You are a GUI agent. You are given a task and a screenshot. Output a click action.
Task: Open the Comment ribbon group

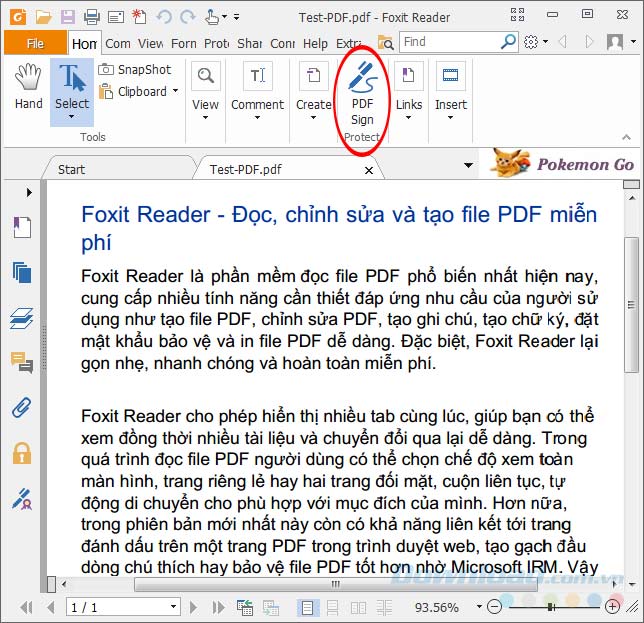click(x=257, y=91)
